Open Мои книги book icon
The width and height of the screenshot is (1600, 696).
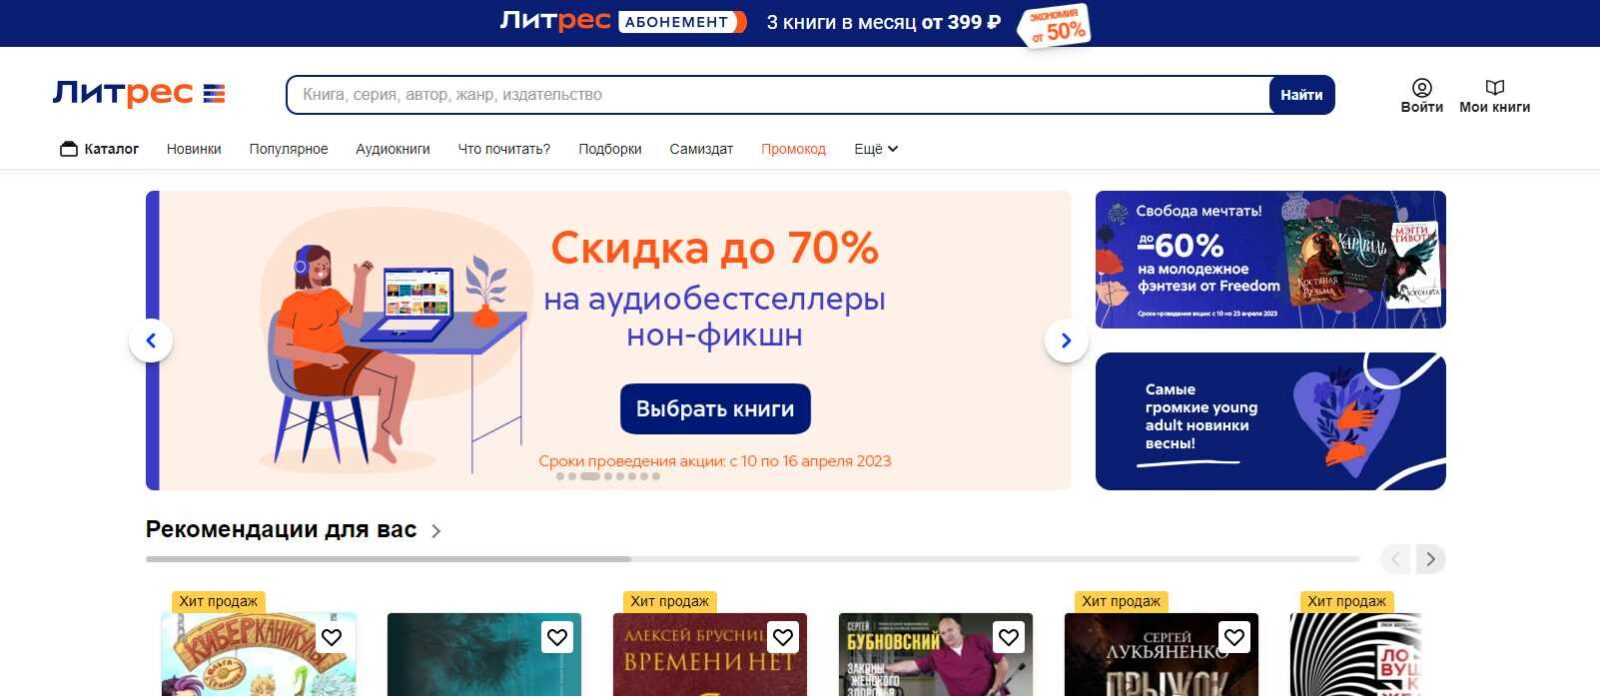[x=1494, y=87]
